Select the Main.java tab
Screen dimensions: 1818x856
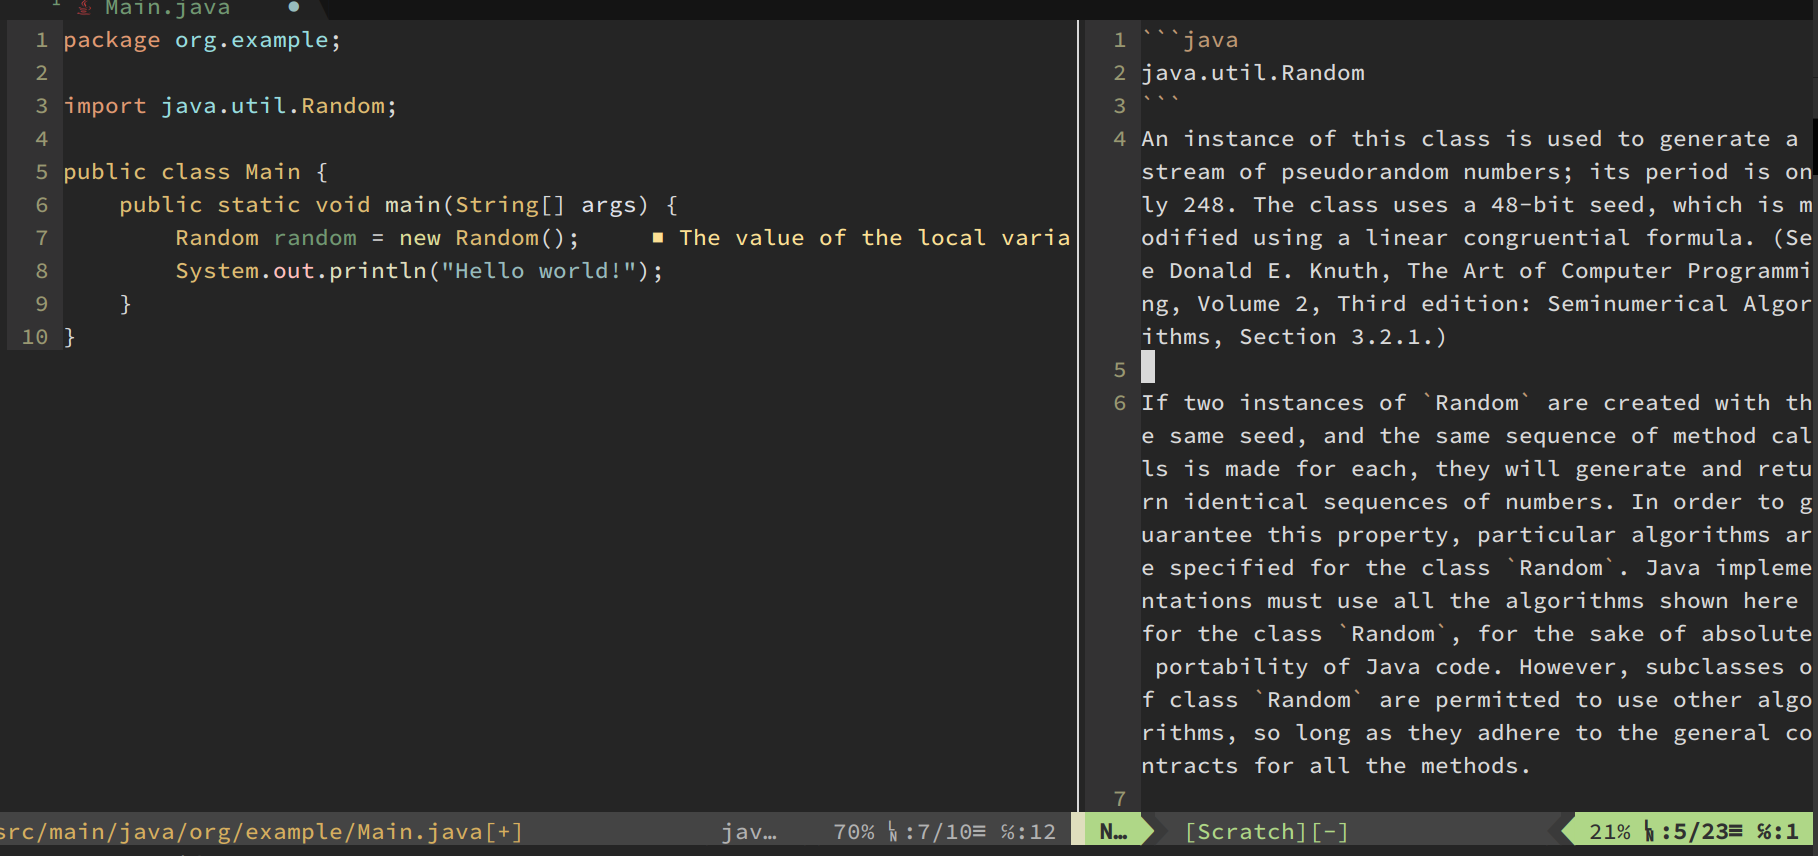click(168, 8)
